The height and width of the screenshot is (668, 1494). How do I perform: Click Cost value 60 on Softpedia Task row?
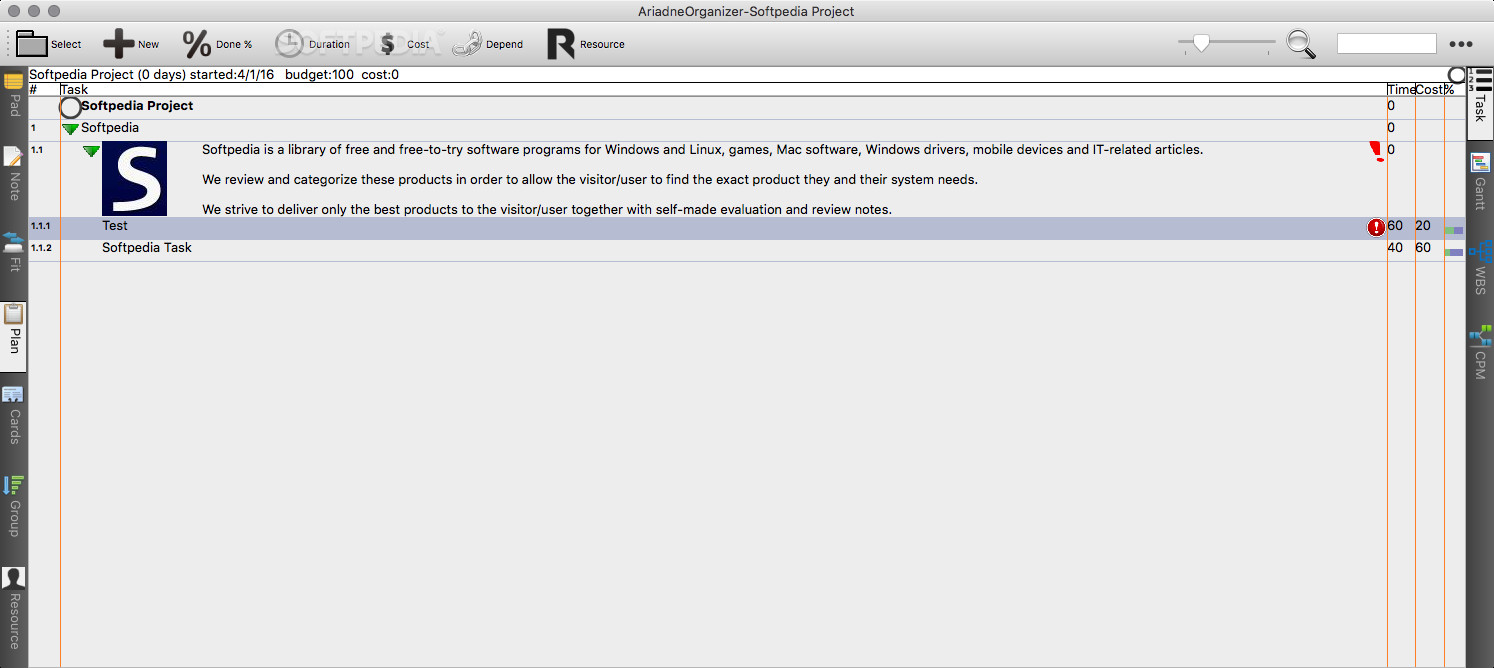point(1423,248)
